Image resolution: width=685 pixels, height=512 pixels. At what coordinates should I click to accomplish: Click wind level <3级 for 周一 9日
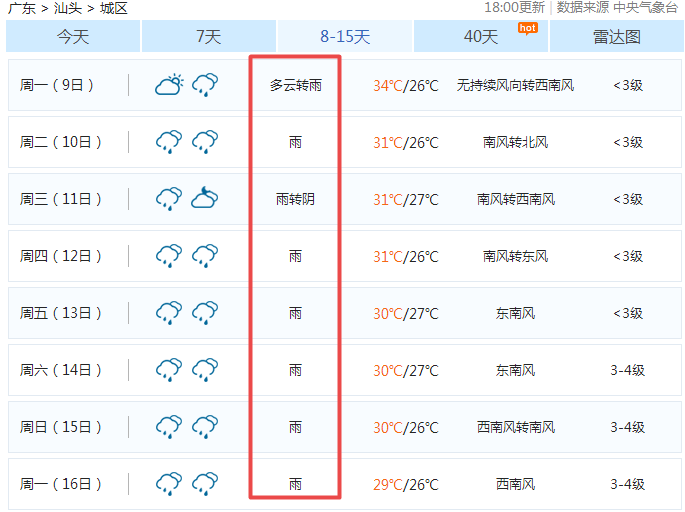click(628, 85)
